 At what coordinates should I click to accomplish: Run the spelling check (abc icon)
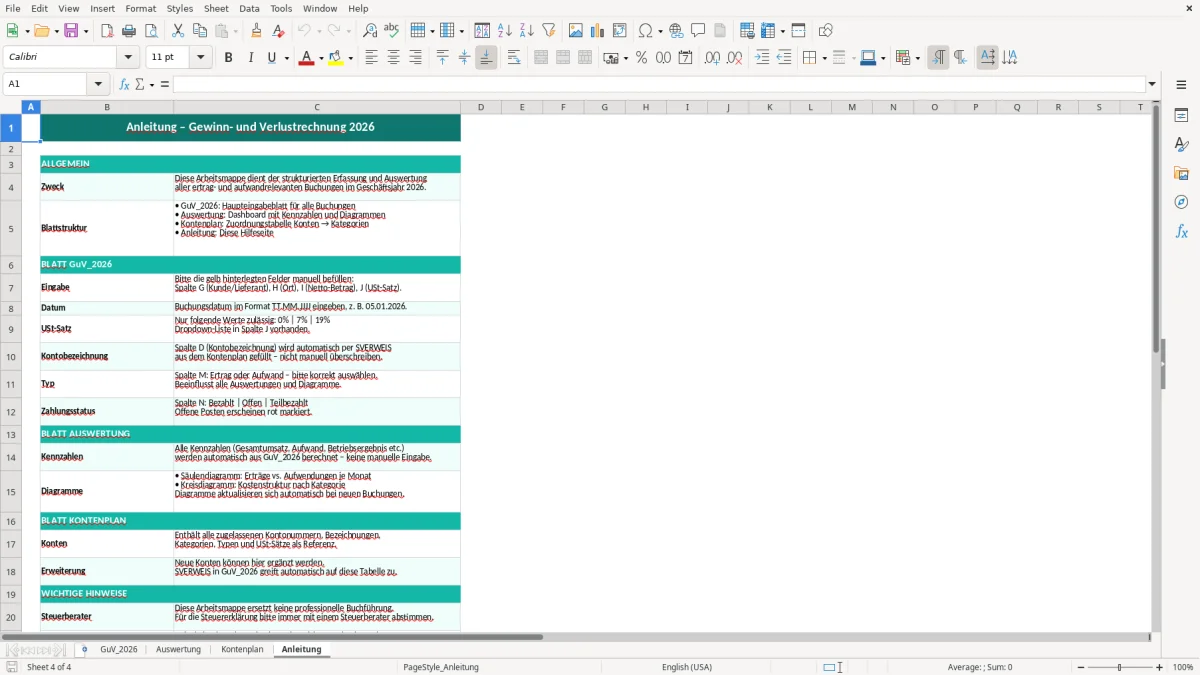coord(391,31)
